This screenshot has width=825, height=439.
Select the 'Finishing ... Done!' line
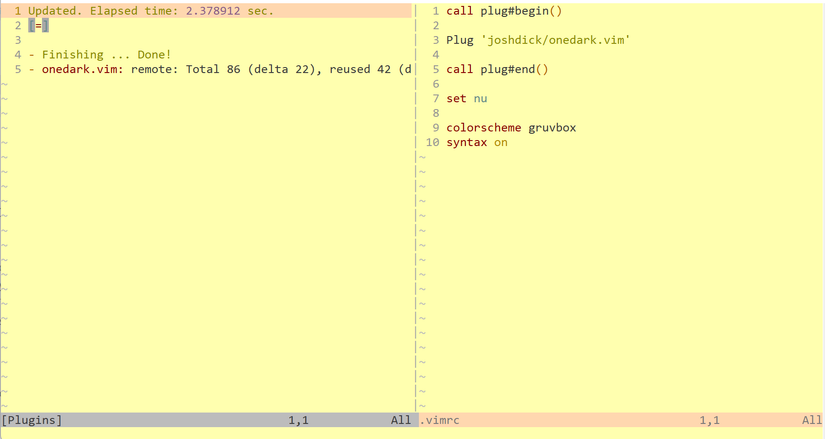(106, 55)
